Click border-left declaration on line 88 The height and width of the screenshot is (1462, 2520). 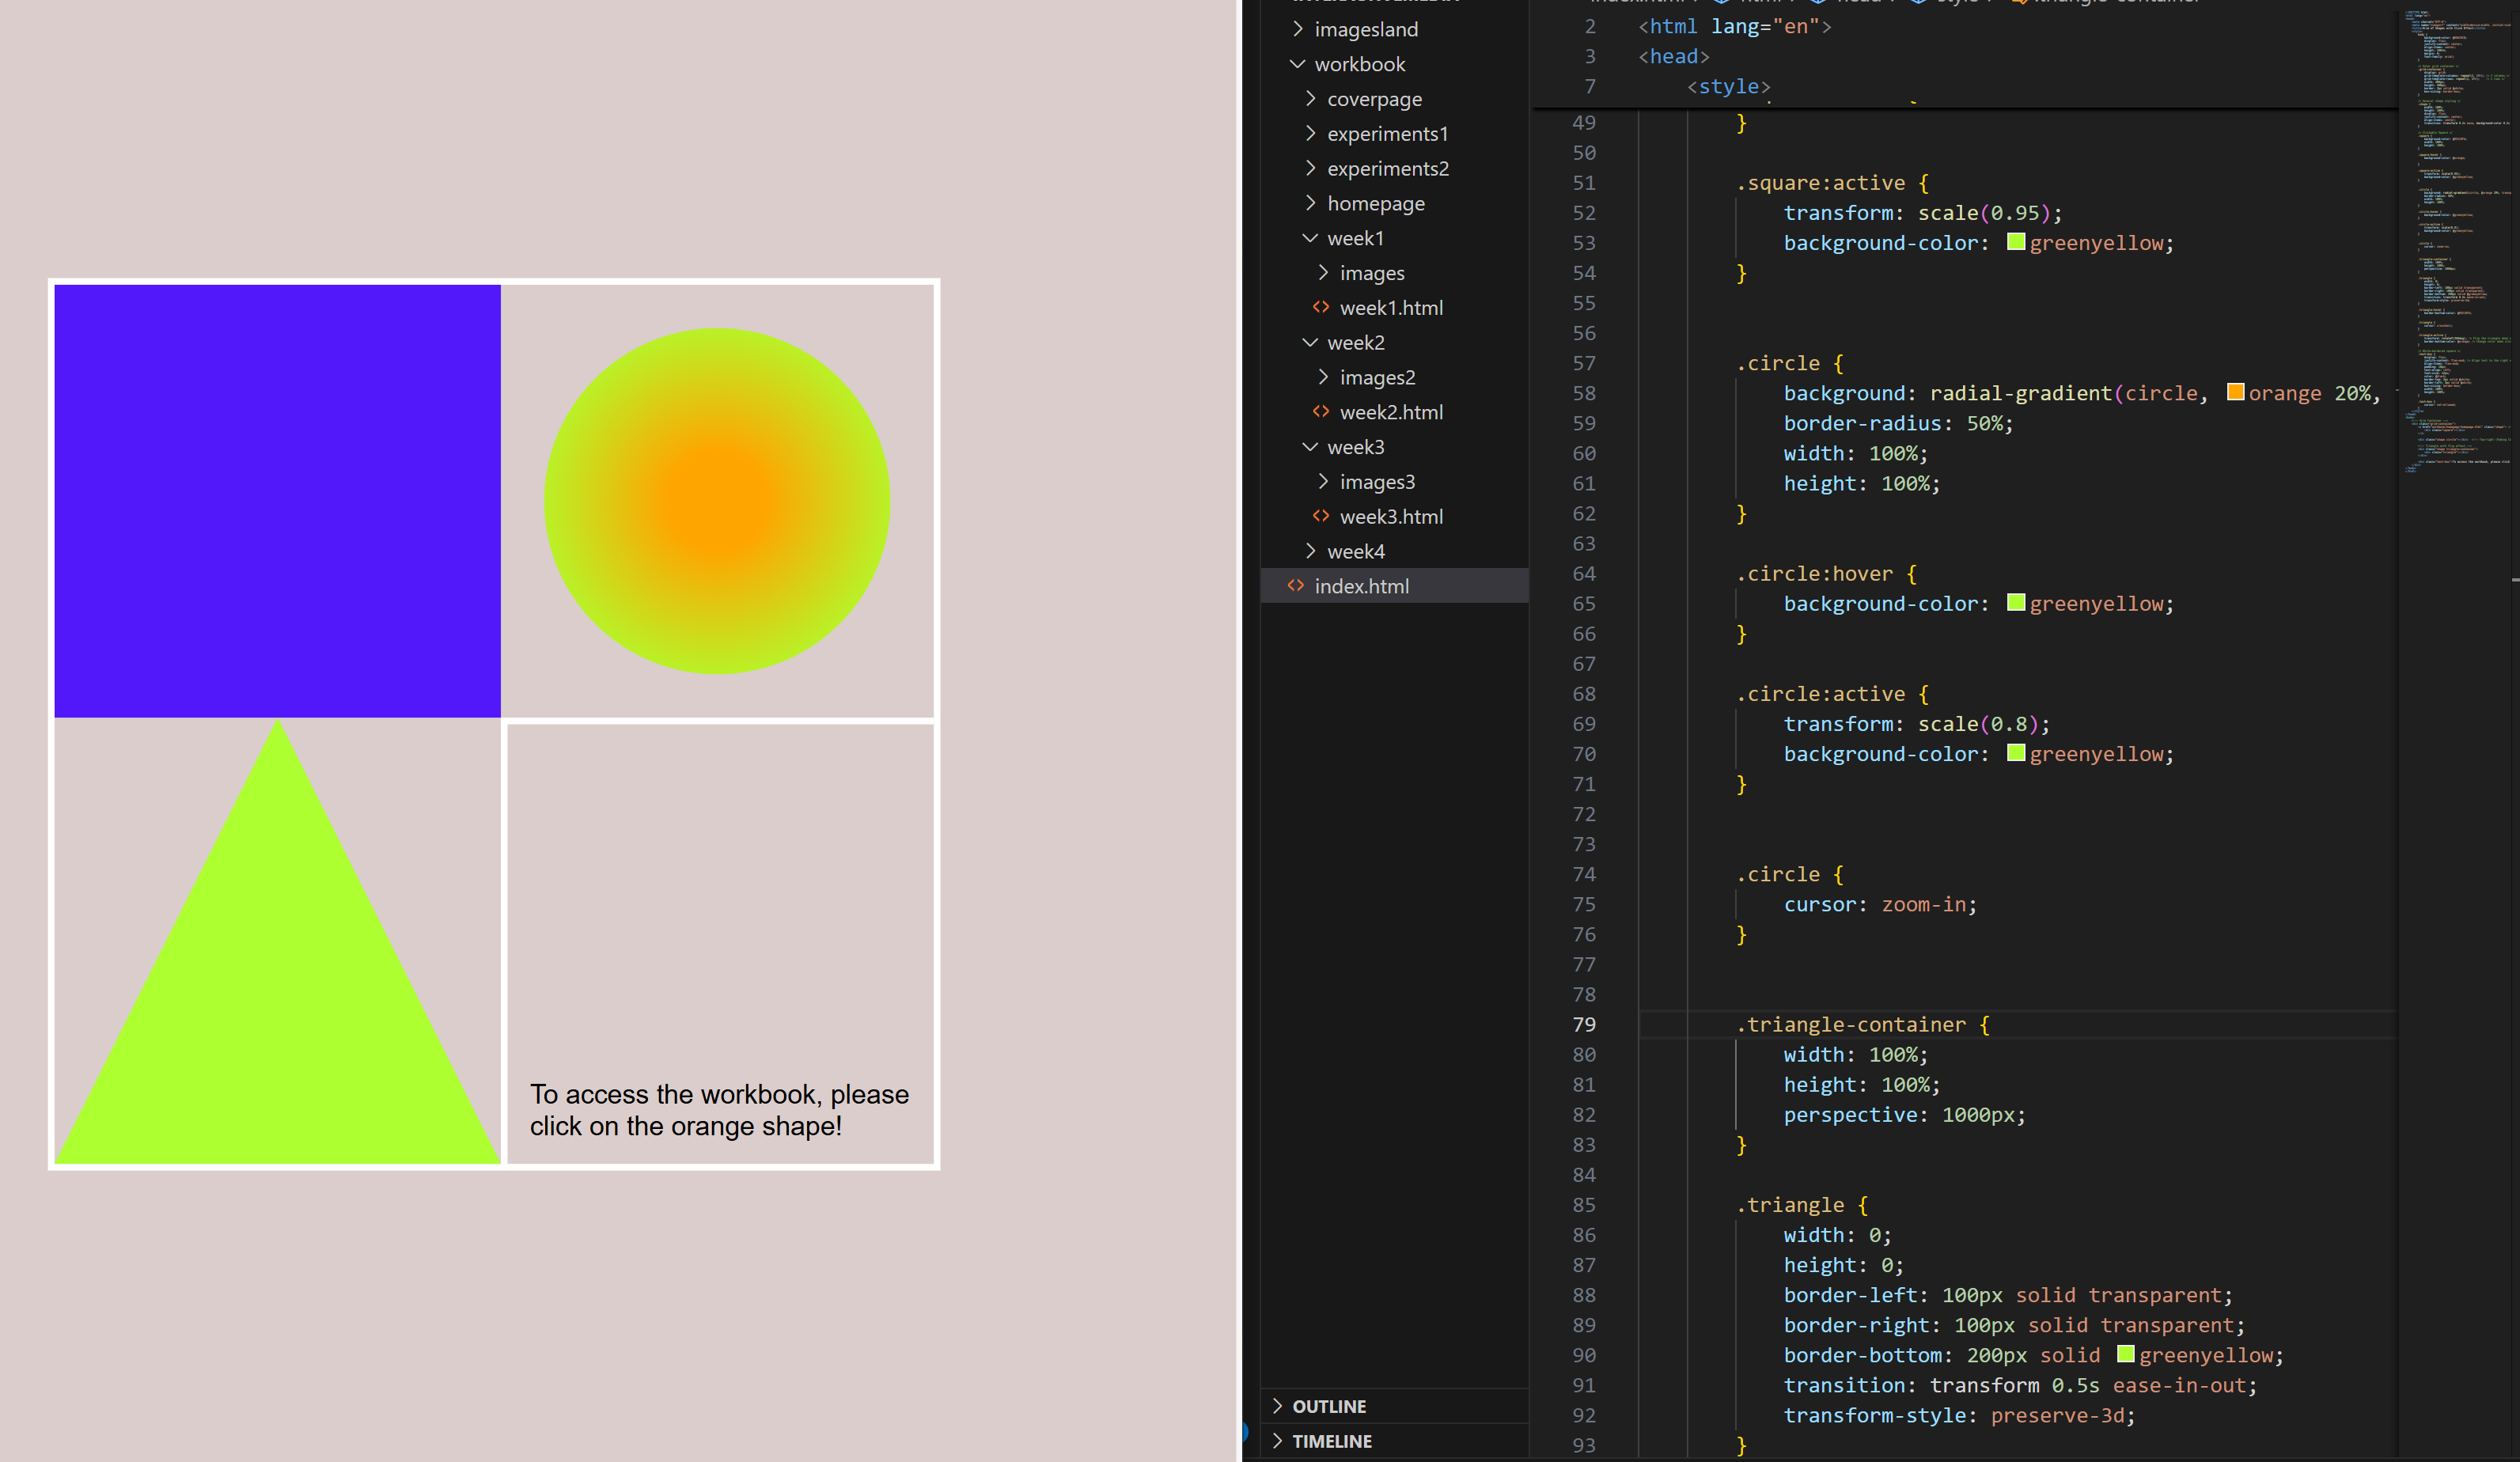pos(2008,1296)
